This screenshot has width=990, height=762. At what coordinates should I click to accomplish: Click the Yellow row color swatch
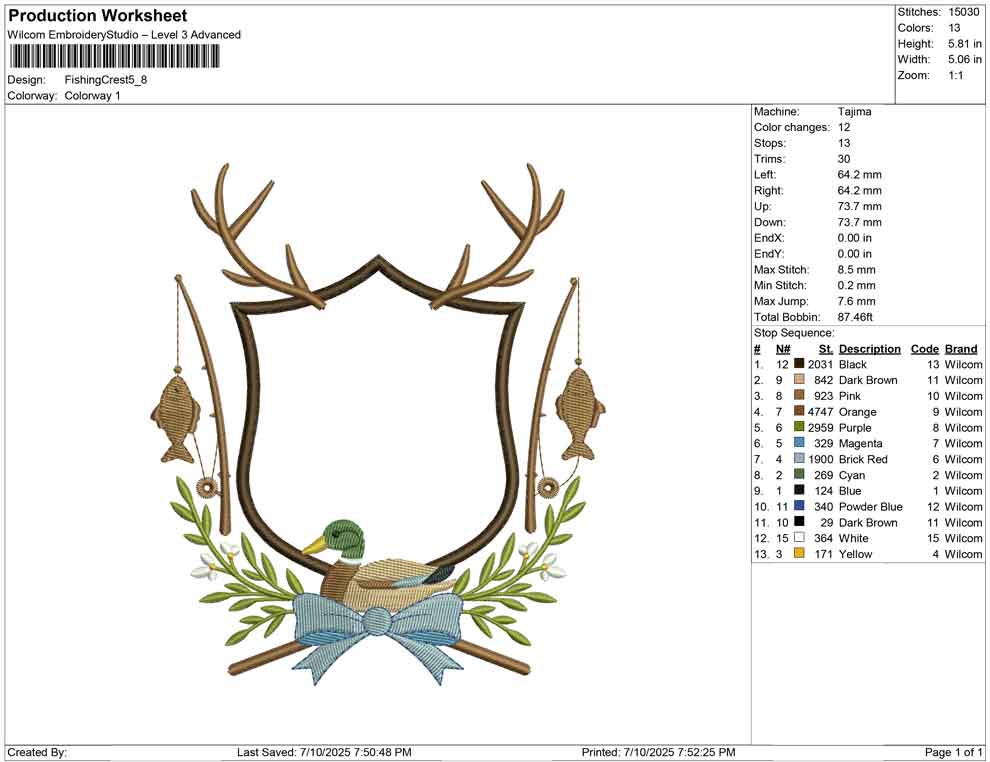[799, 554]
